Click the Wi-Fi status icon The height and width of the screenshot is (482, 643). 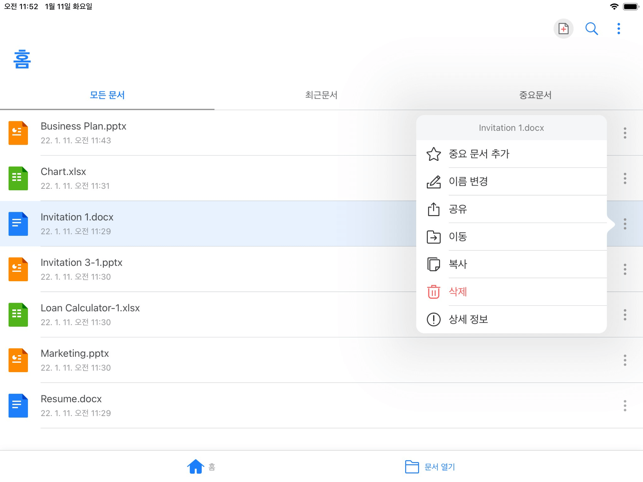click(x=614, y=7)
